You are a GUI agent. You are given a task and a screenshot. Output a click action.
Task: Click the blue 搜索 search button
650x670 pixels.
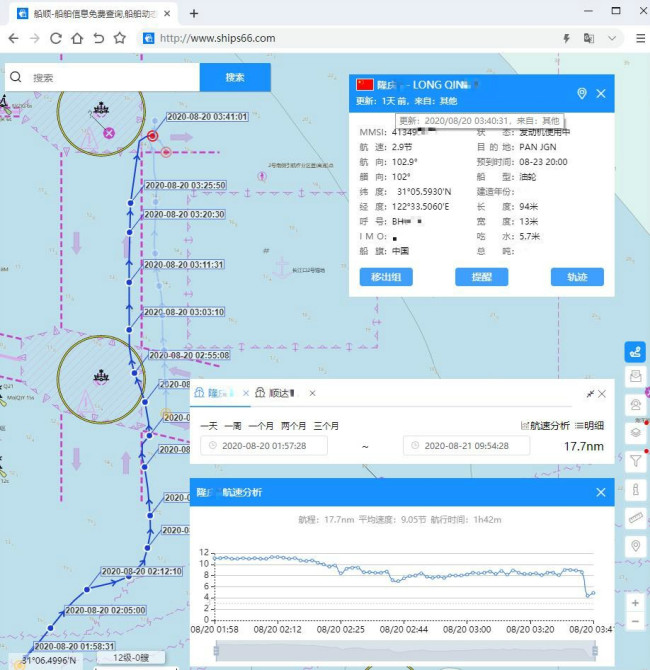click(235, 77)
